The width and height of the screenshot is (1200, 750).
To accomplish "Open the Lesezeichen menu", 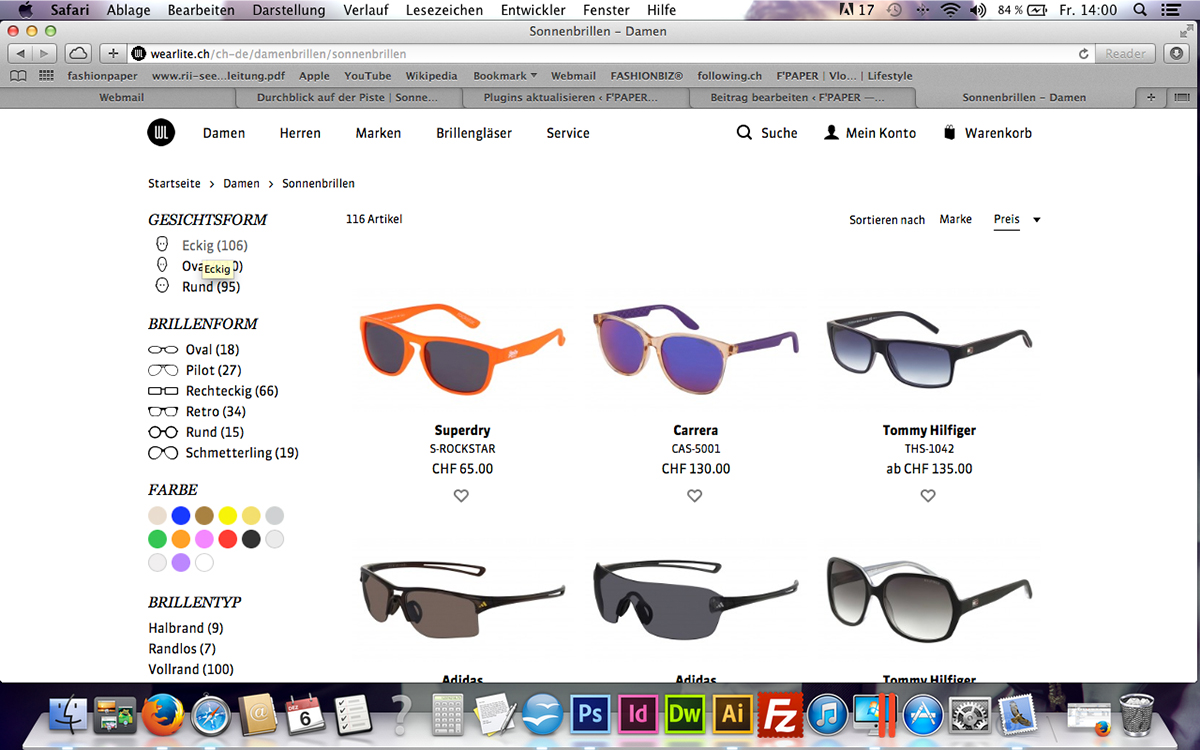I will click(x=444, y=10).
